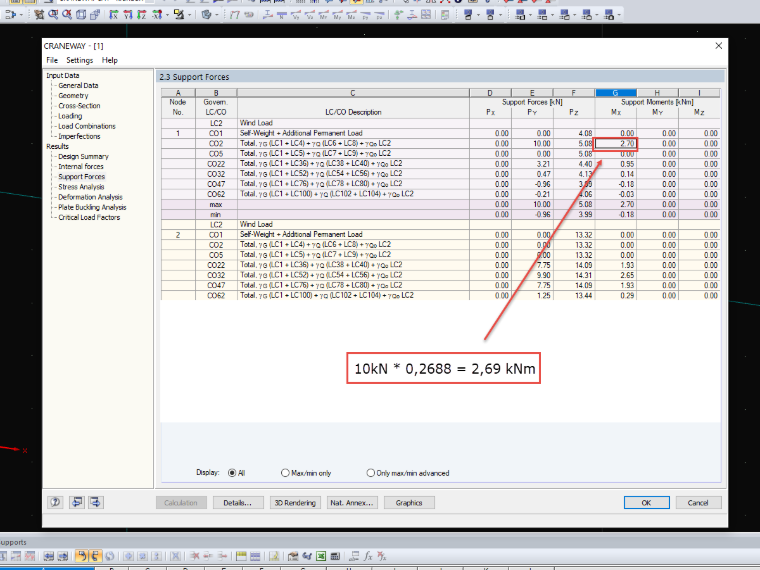Close the CRANEWAY dialog with the X button
Viewport: 760px width, 570px height.
718,46
